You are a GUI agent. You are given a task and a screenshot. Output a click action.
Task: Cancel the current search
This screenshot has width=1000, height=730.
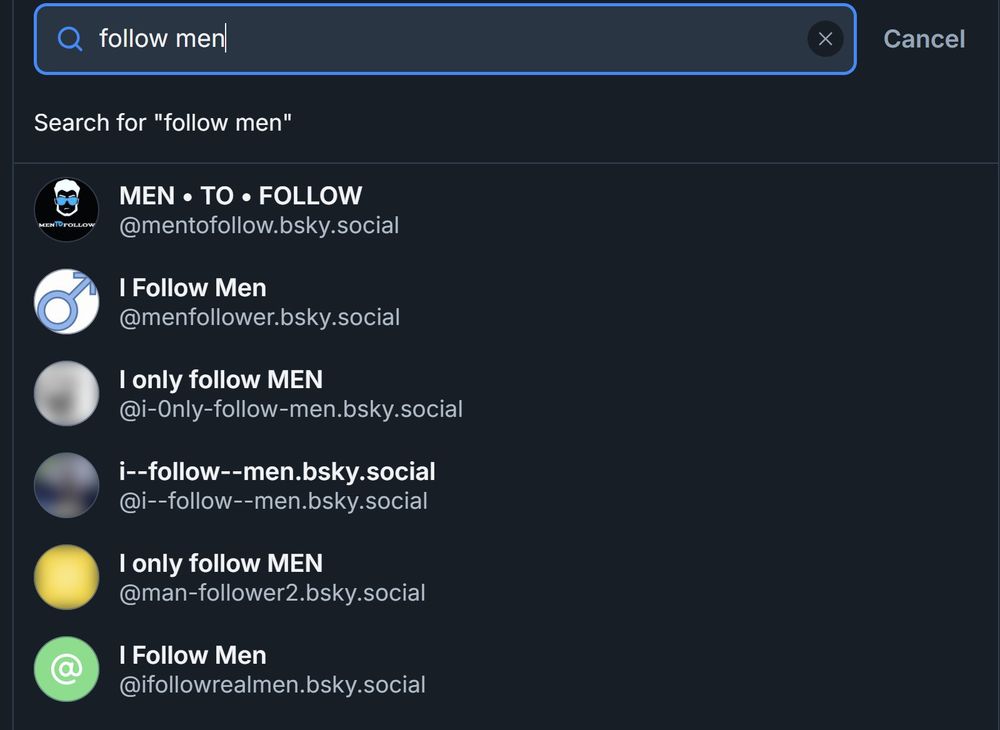[923, 39]
